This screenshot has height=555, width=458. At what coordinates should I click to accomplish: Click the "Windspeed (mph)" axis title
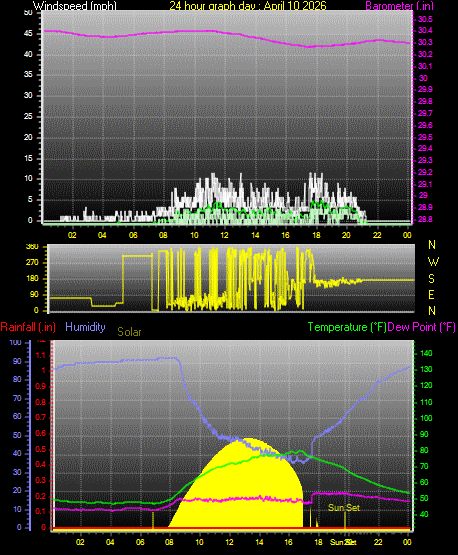pyautogui.click(x=75, y=6)
